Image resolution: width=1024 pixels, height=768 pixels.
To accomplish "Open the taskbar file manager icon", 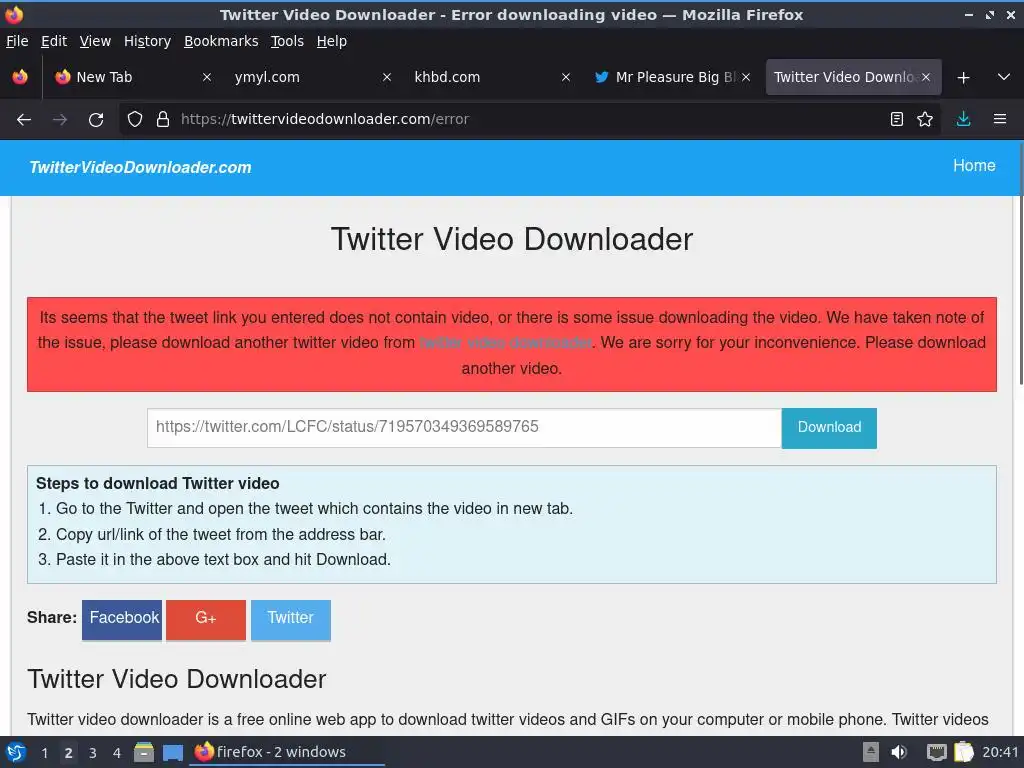I will [x=144, y=752].
